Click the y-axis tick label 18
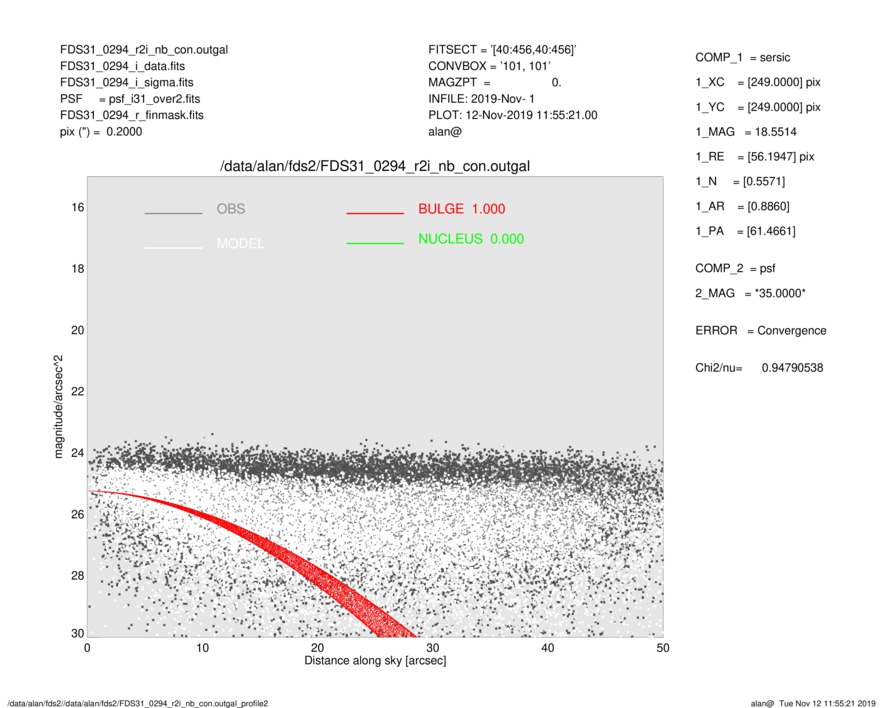Image resolution: width=885 pixels, height=708 pixels. click(78, 269)
